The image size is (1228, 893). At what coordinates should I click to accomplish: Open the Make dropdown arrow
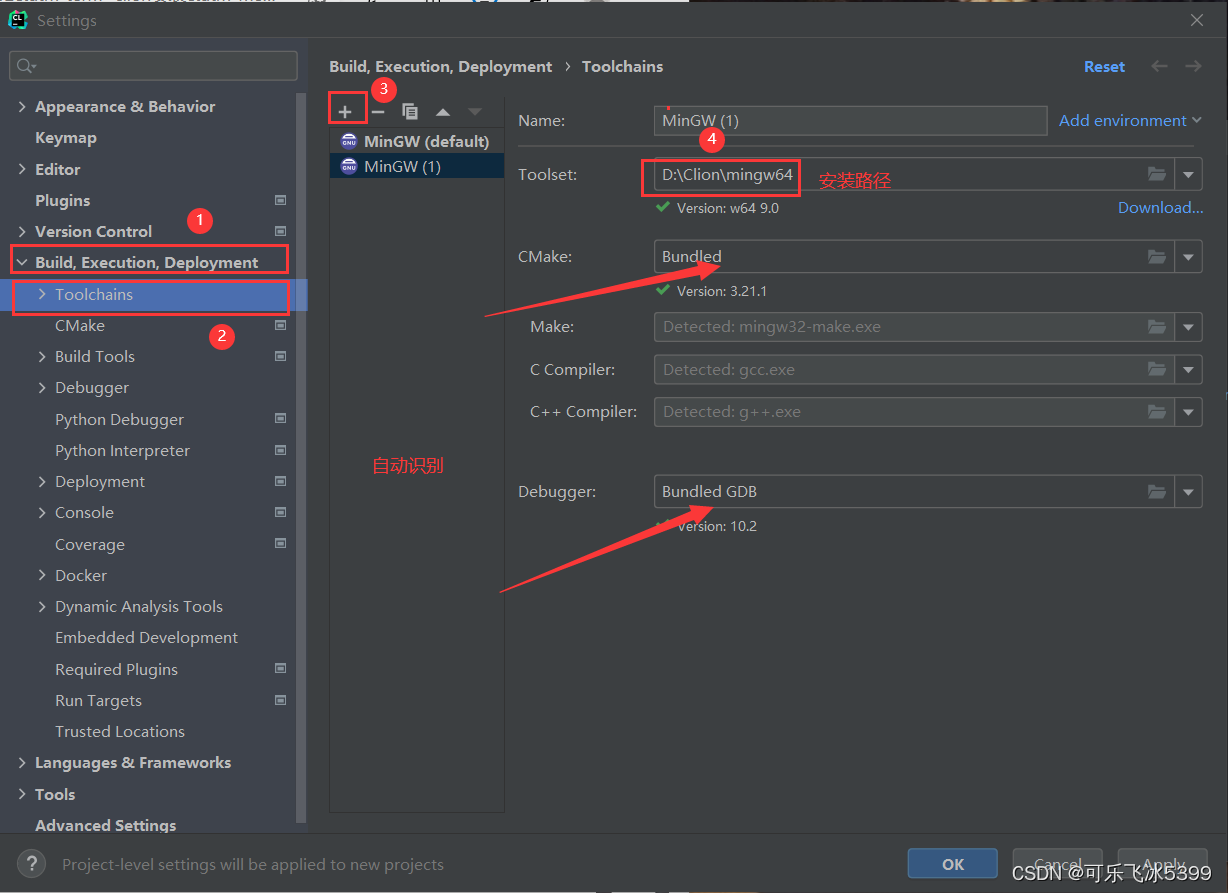point(1188,326)
